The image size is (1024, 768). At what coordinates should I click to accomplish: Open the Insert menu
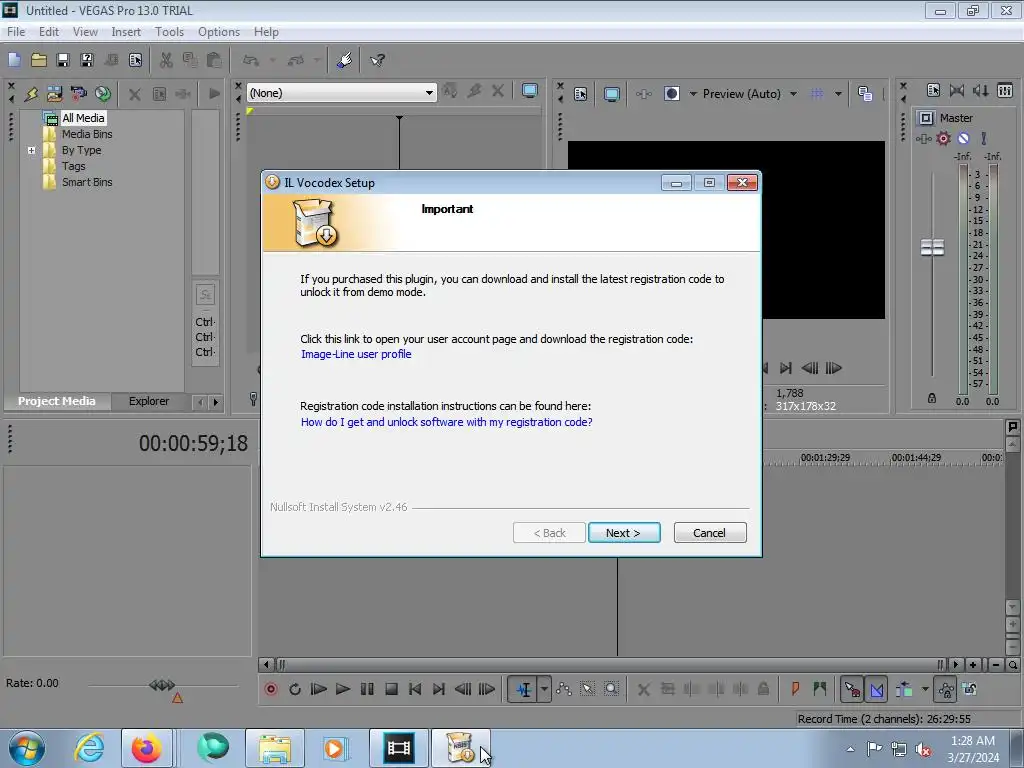point(125,31)
